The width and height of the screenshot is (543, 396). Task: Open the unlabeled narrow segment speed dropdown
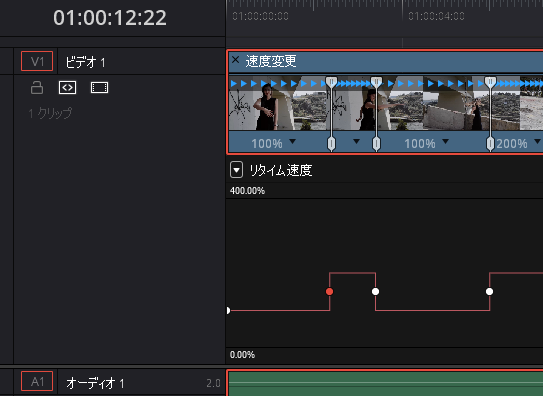click(356, 141)
